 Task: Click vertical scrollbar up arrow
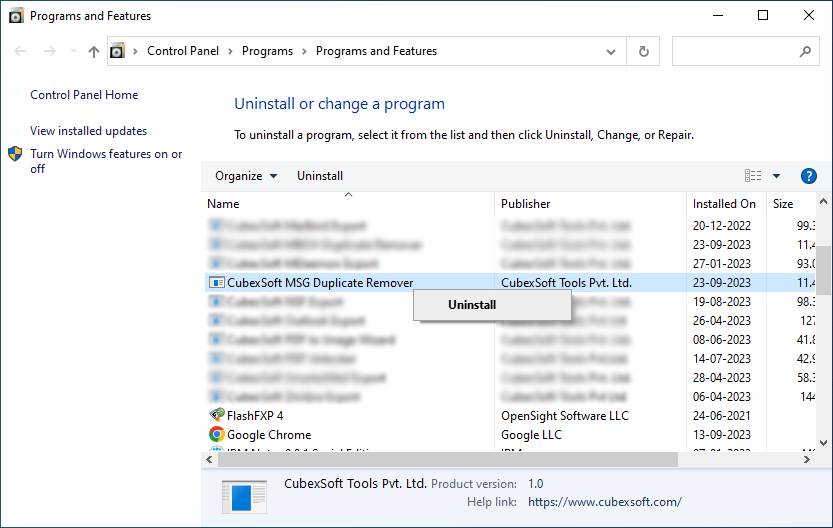[823, 202]
